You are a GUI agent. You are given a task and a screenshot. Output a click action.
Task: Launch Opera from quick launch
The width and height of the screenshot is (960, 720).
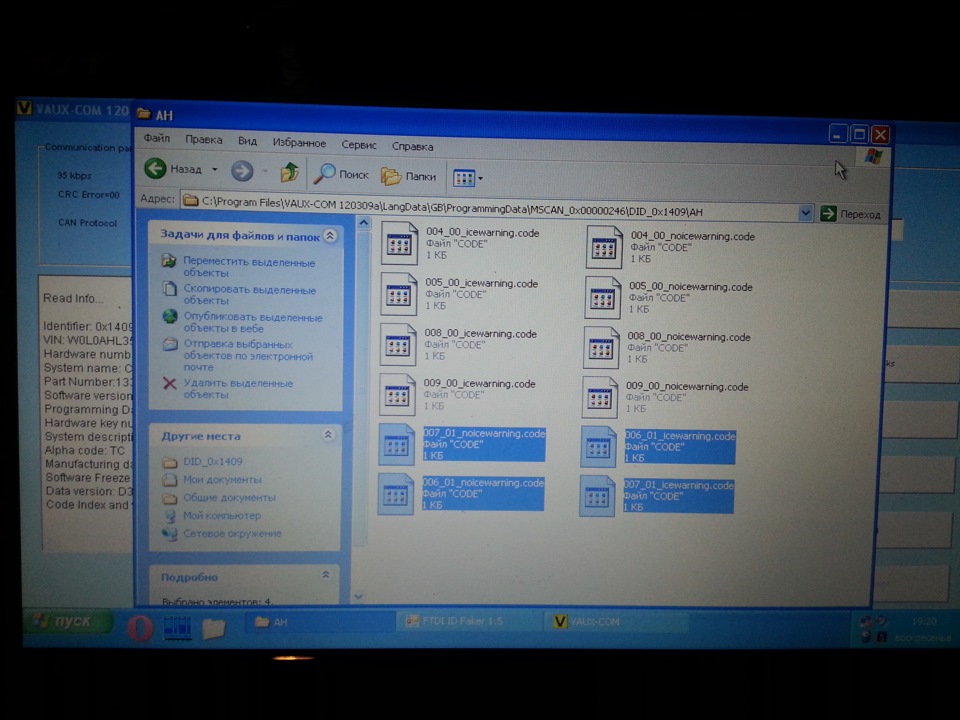(x=140, y=627)
